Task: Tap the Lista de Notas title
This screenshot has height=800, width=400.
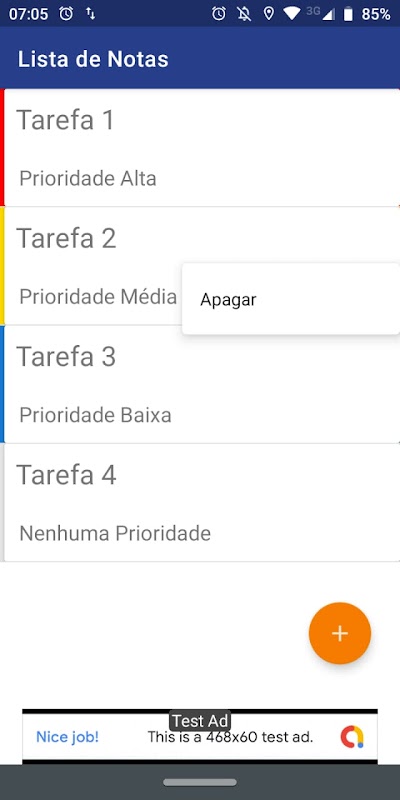Action: (93, 59)
